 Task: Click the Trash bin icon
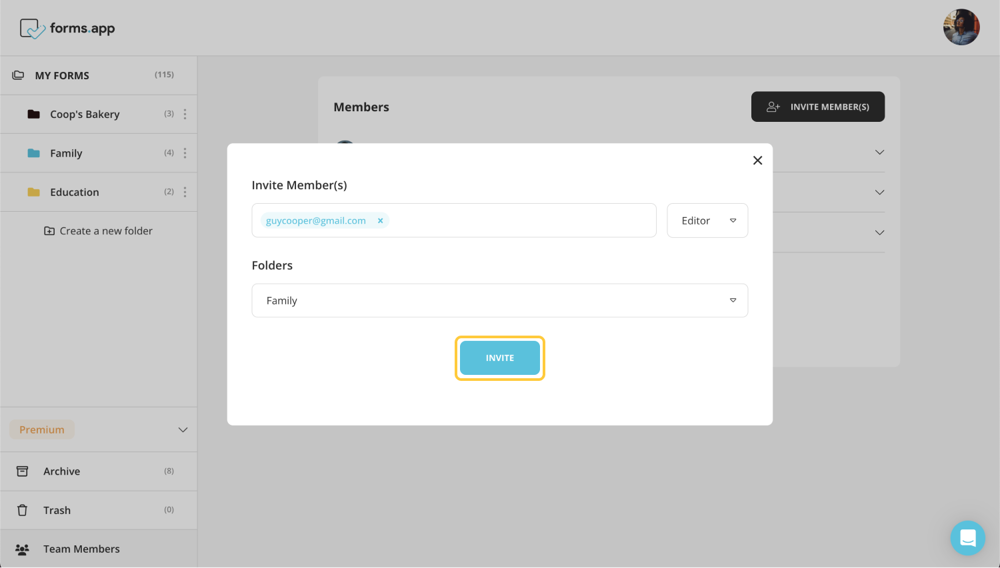click(x=22, y=510)
